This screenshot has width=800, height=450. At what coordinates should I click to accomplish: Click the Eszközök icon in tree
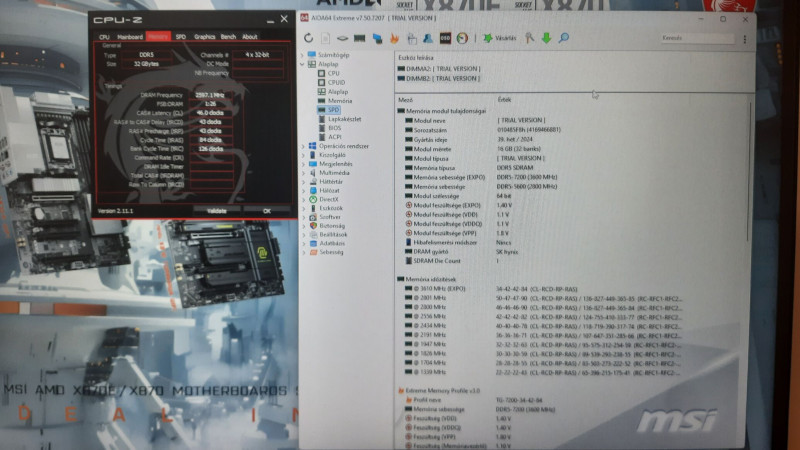[x=313, y=208]
